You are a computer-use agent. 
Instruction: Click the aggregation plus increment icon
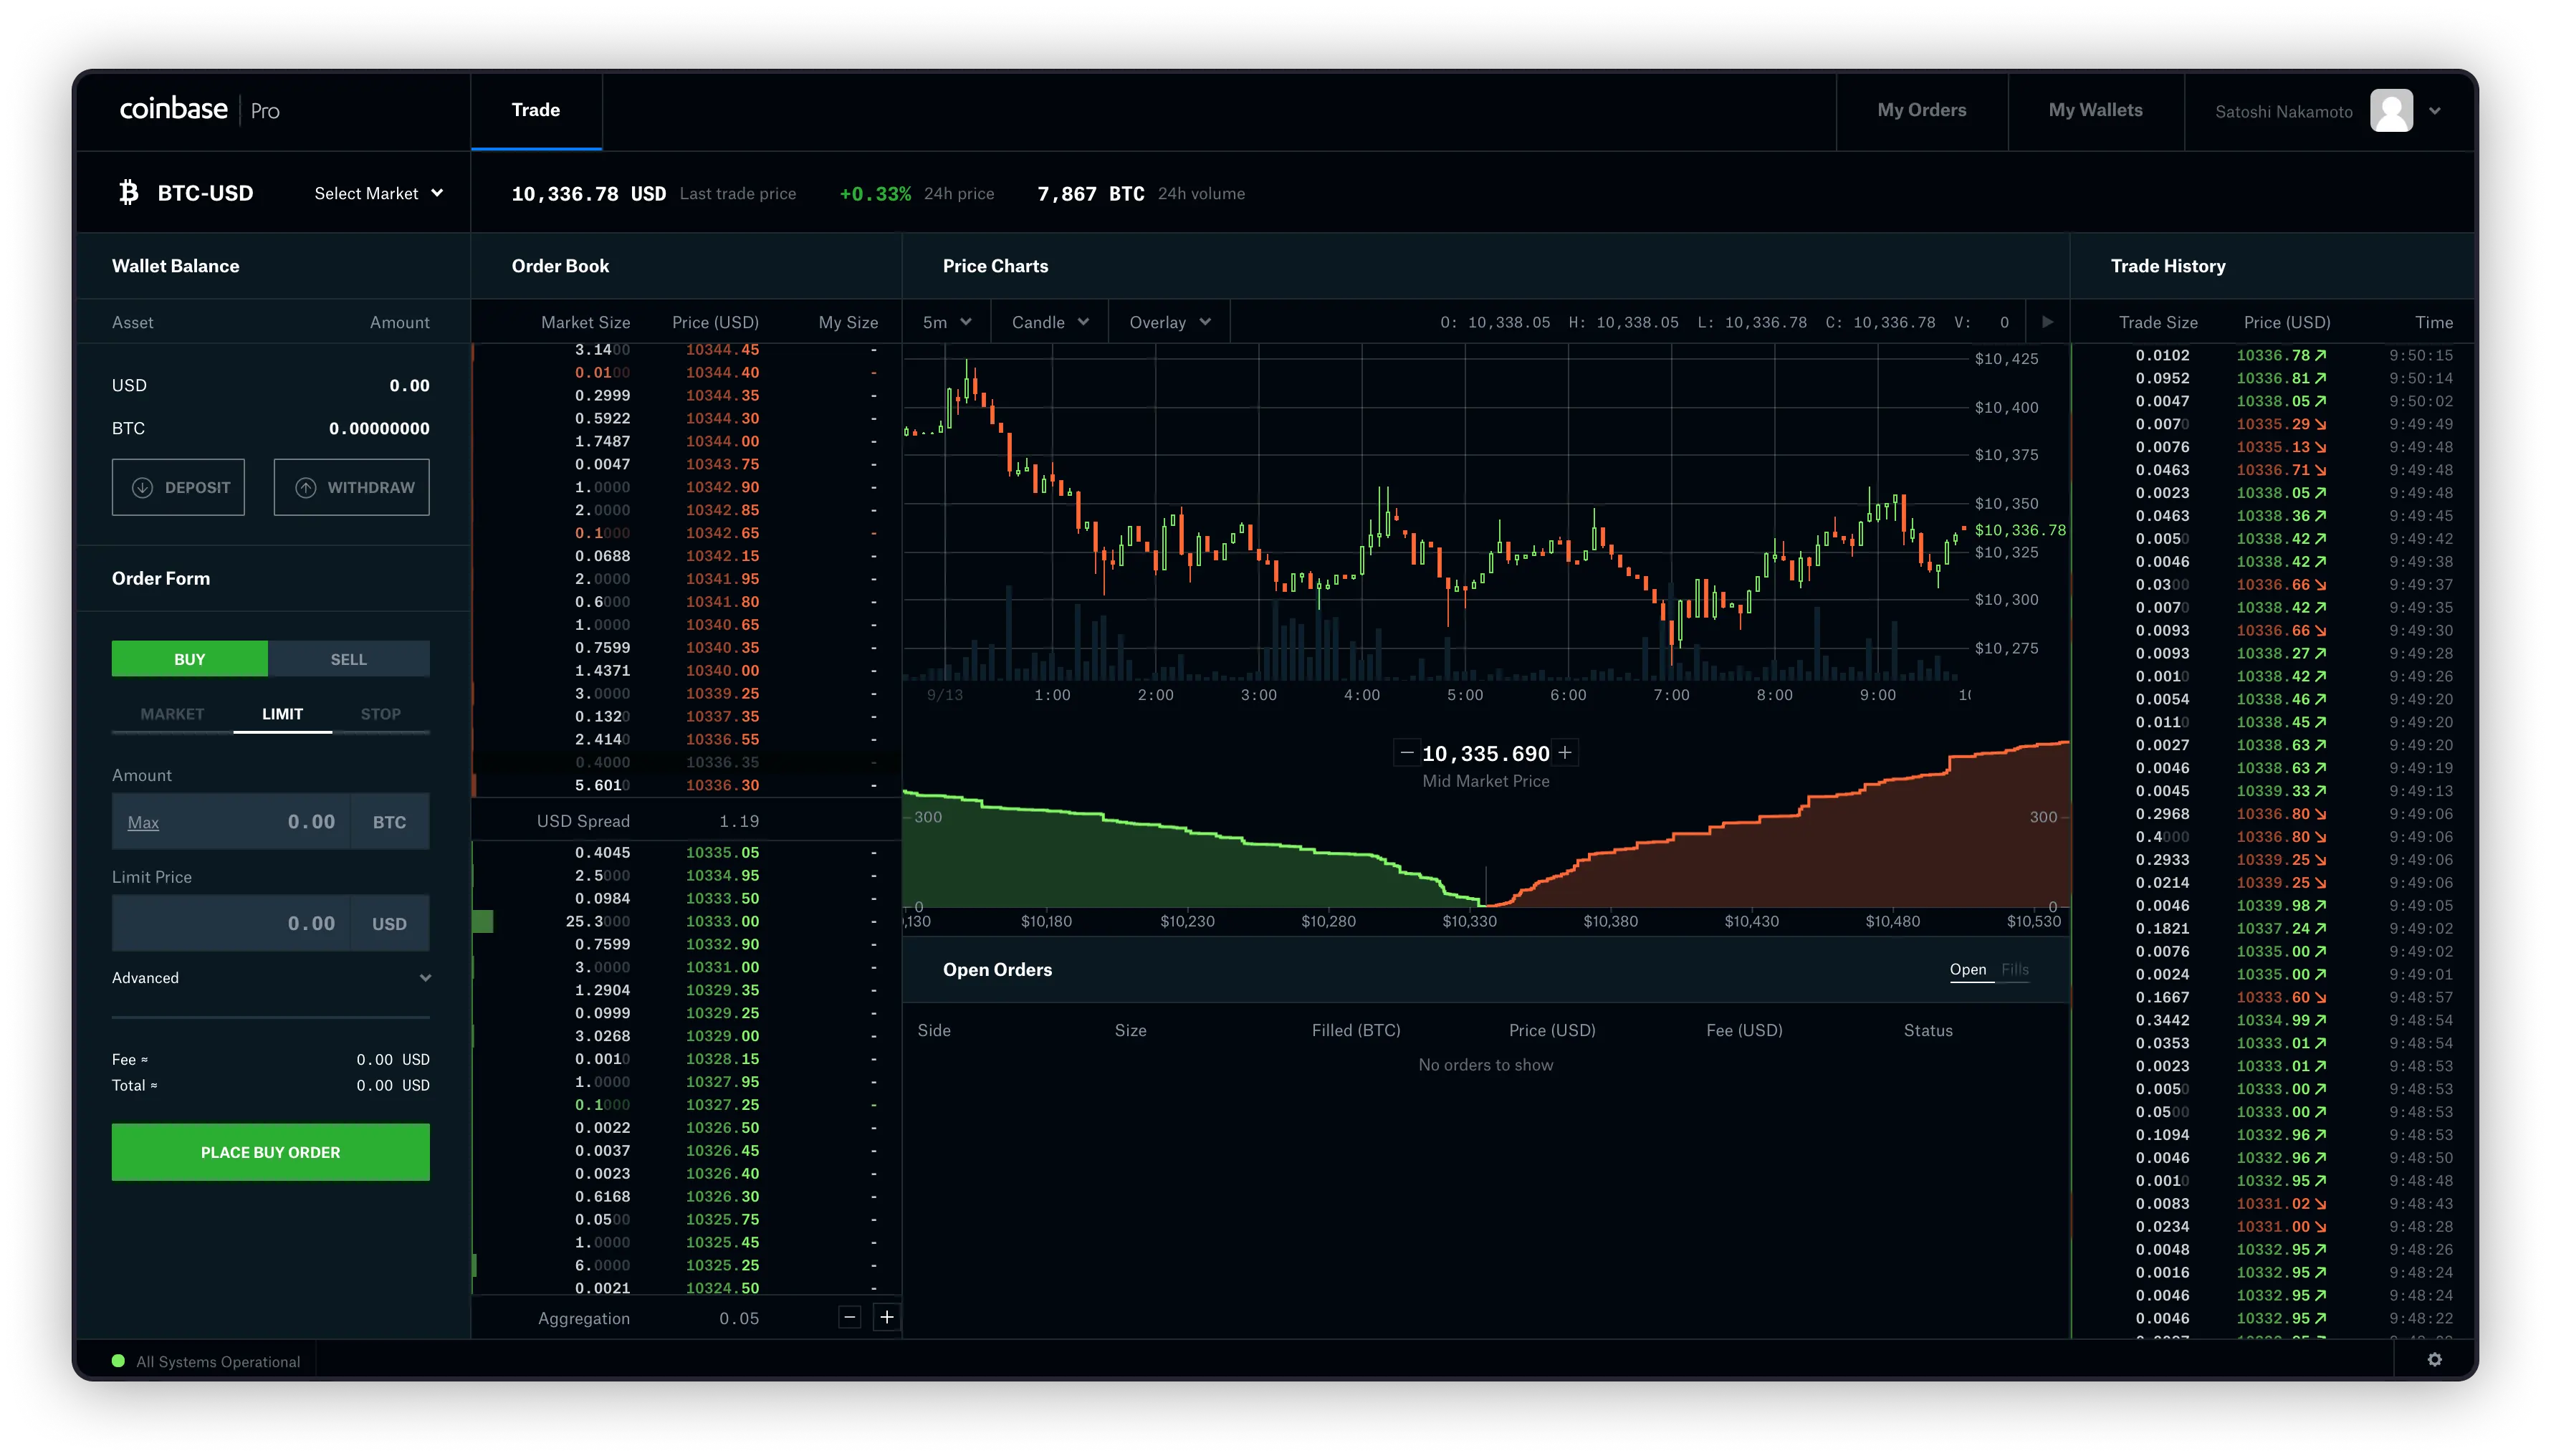(x=886, y=1318)
